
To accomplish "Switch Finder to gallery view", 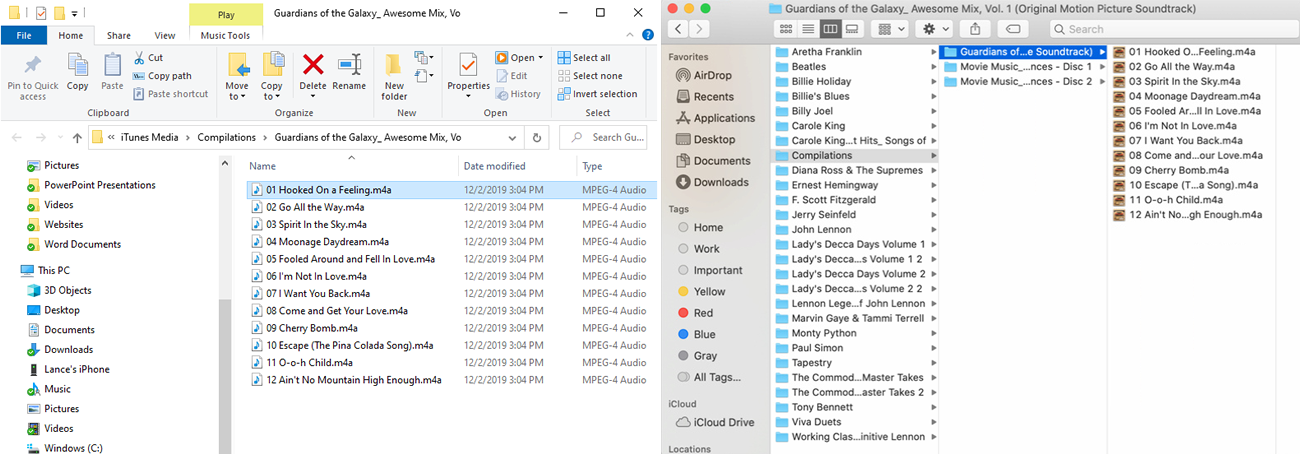I will [x=852, y=29].
